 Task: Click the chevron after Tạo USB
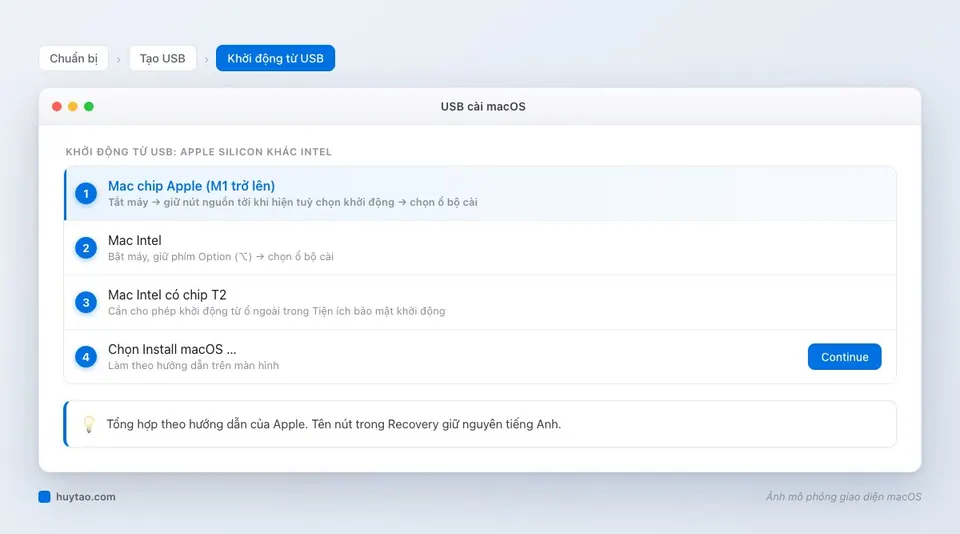click(x=206, y=59)
